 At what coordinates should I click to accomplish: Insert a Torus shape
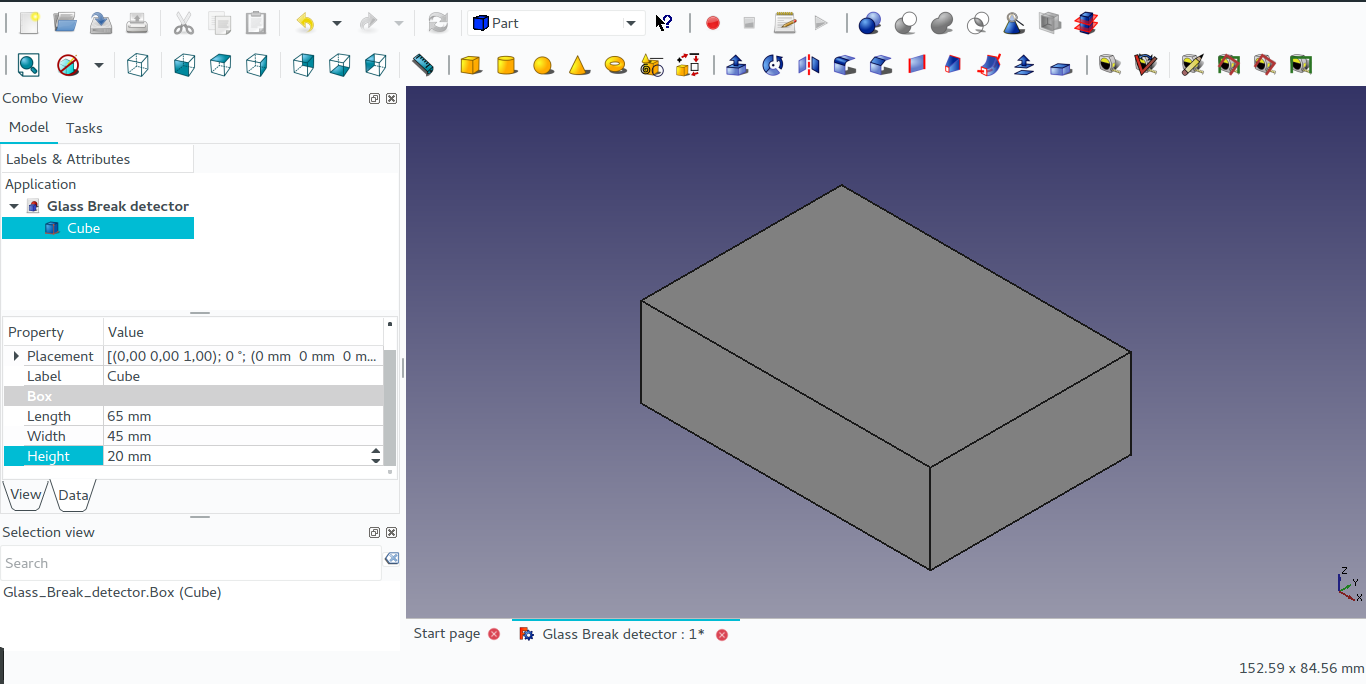click(x=616, y=64)
